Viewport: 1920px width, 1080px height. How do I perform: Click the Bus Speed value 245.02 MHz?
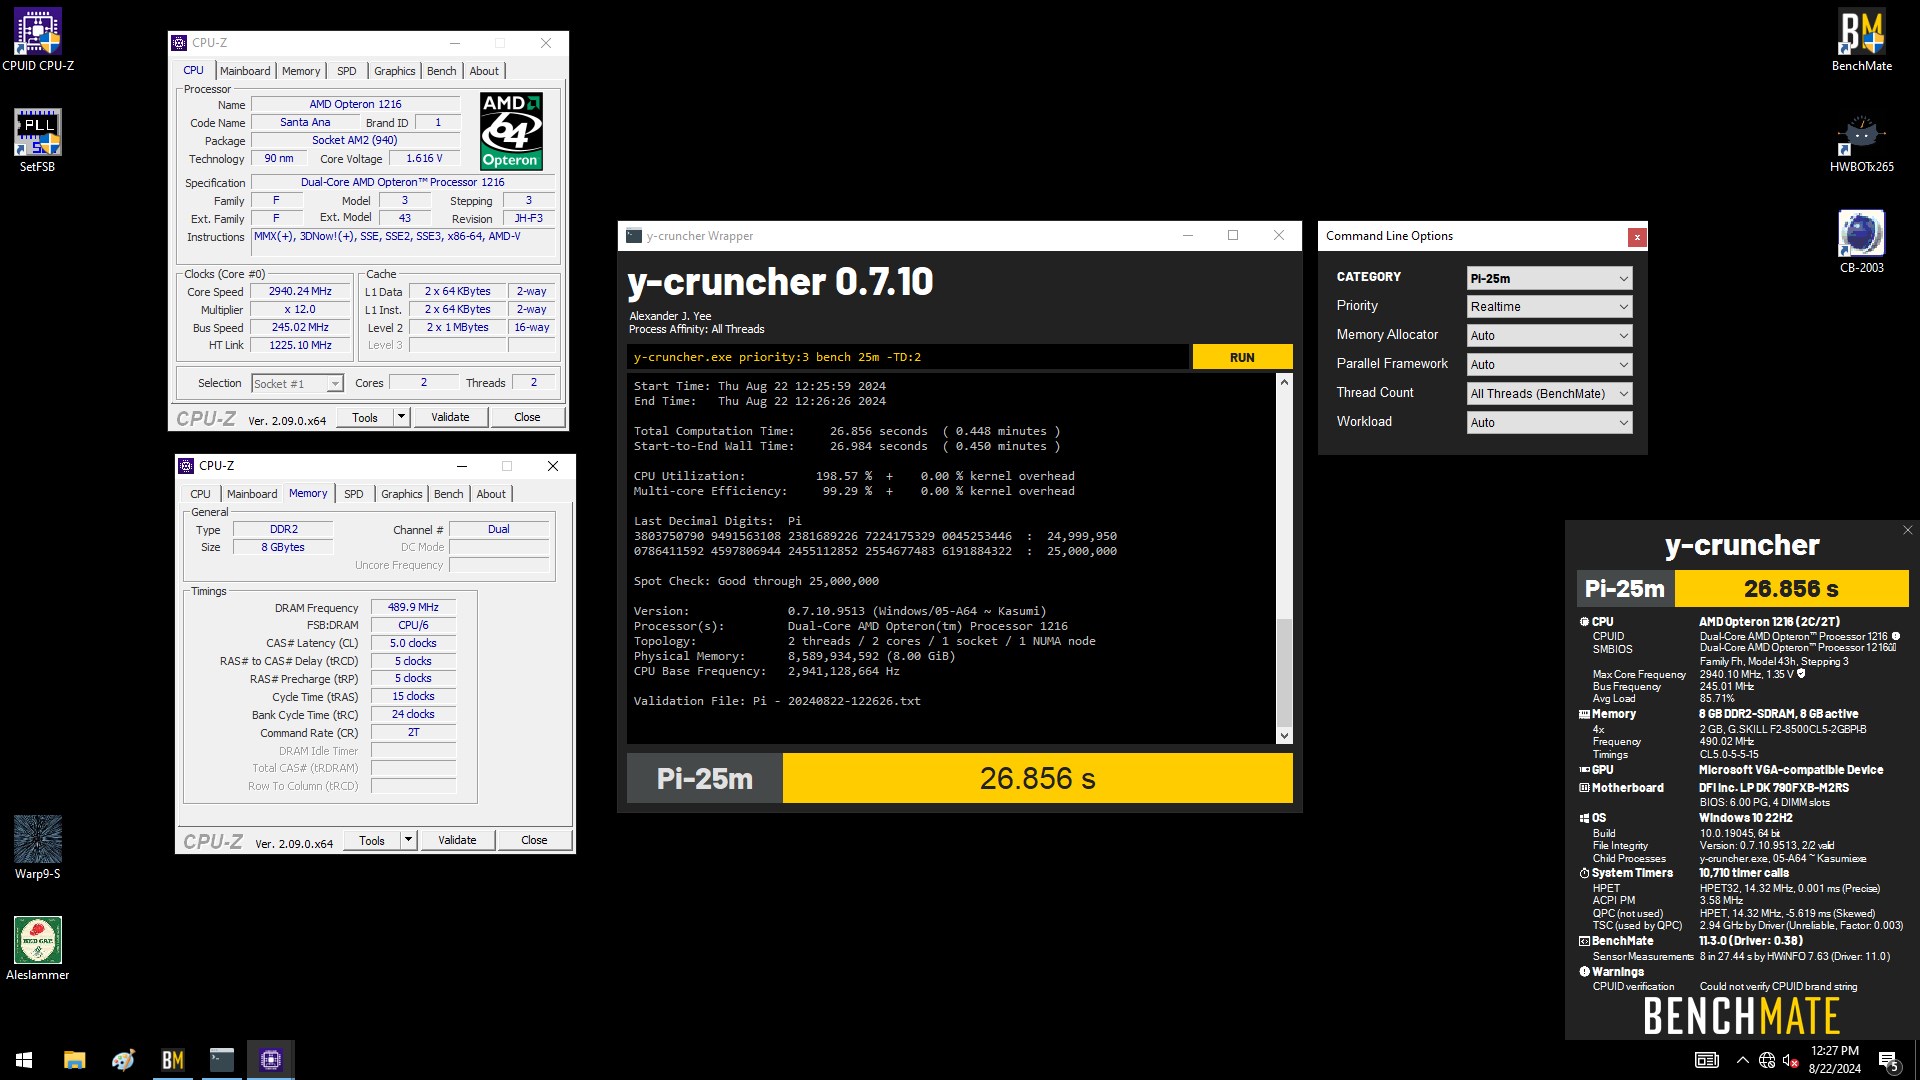coord(300,327)
